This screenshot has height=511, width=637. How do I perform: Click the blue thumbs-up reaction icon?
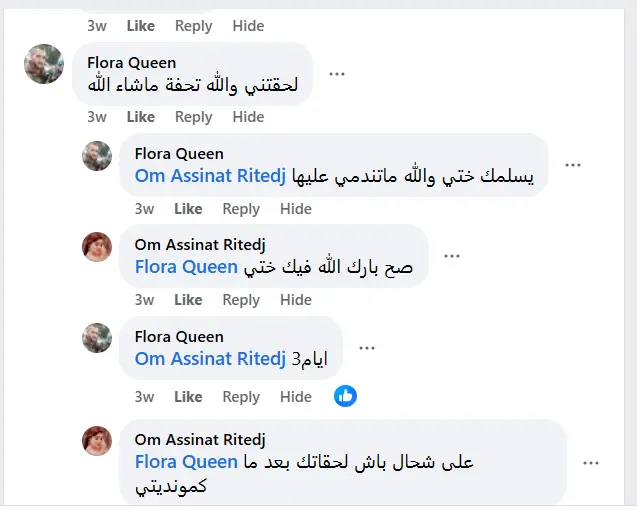(x=346, y=395)
